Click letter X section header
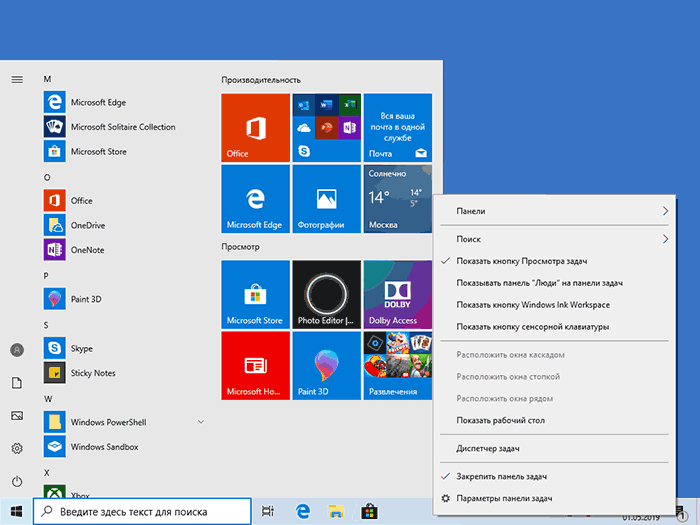This screenshot has width=700, height=525. tap(46, 472)
